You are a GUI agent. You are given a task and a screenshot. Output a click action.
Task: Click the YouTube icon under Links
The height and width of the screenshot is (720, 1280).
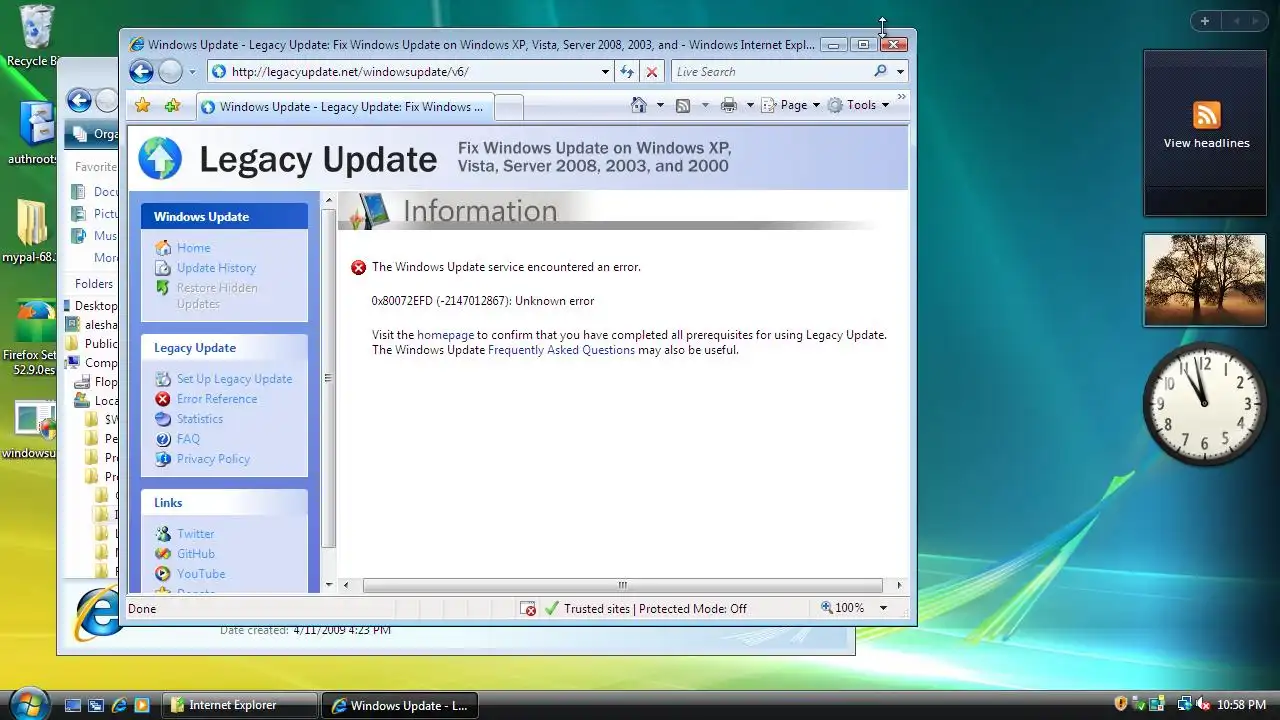click(163, 574)
